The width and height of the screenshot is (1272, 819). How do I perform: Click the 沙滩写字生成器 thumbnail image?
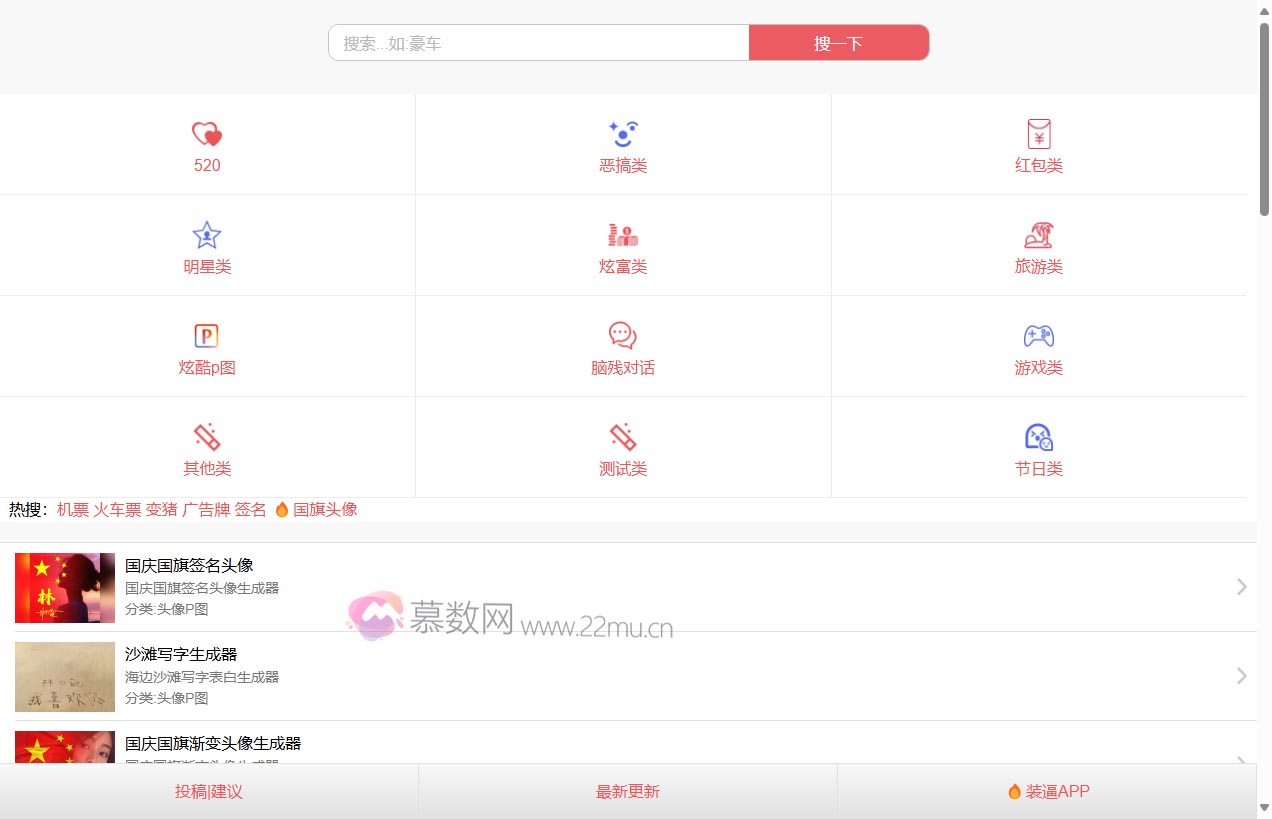click(65, 677)
